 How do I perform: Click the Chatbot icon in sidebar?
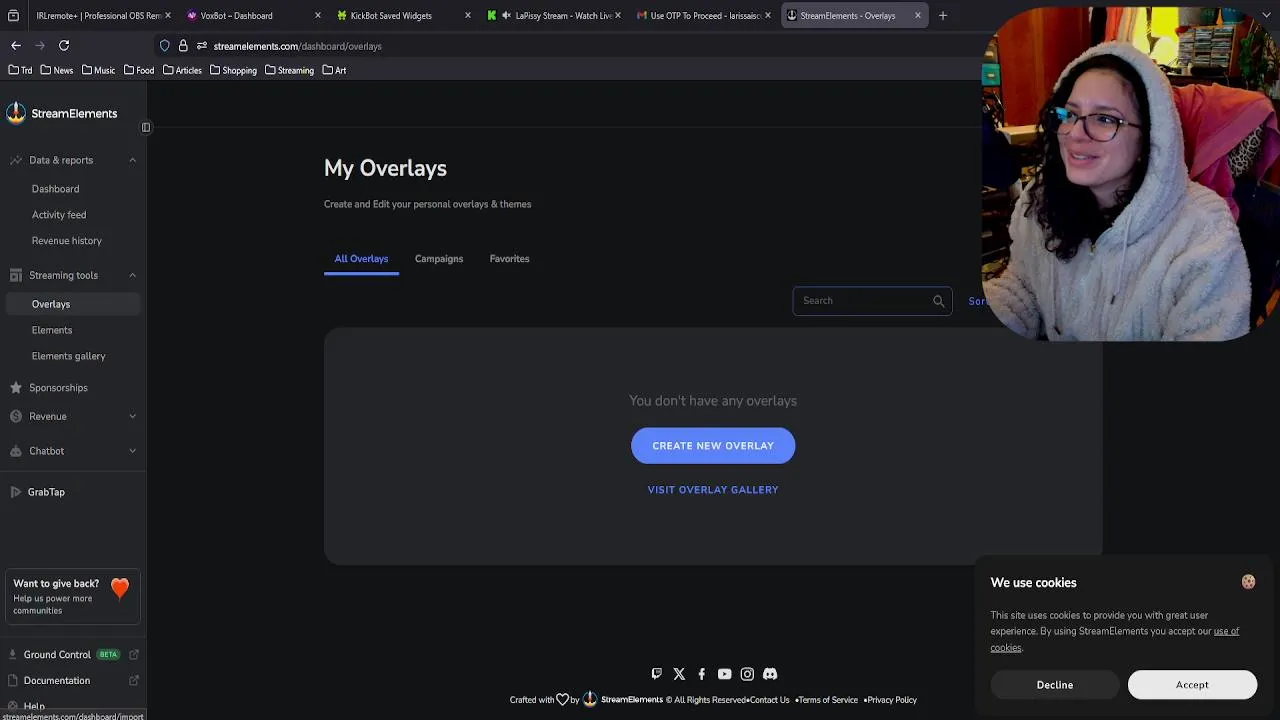click(15, 451)
